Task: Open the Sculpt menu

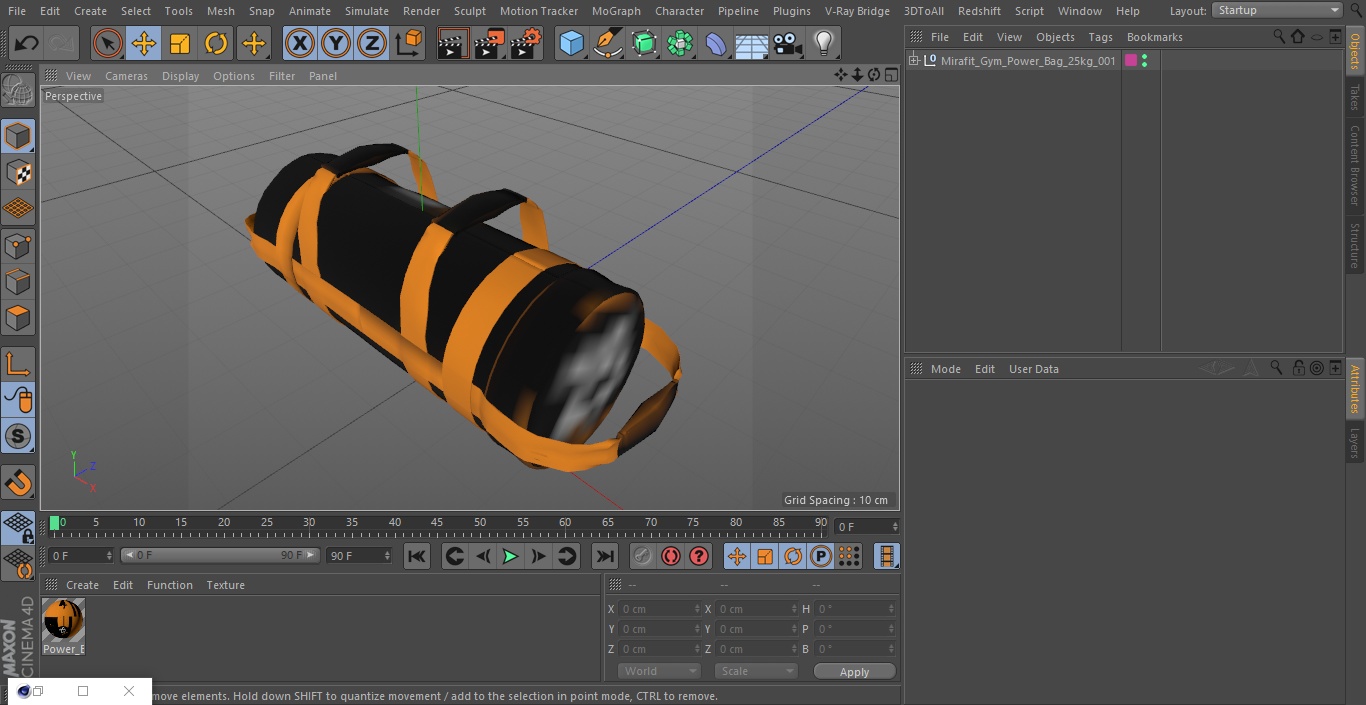Action: coord(470,11)
